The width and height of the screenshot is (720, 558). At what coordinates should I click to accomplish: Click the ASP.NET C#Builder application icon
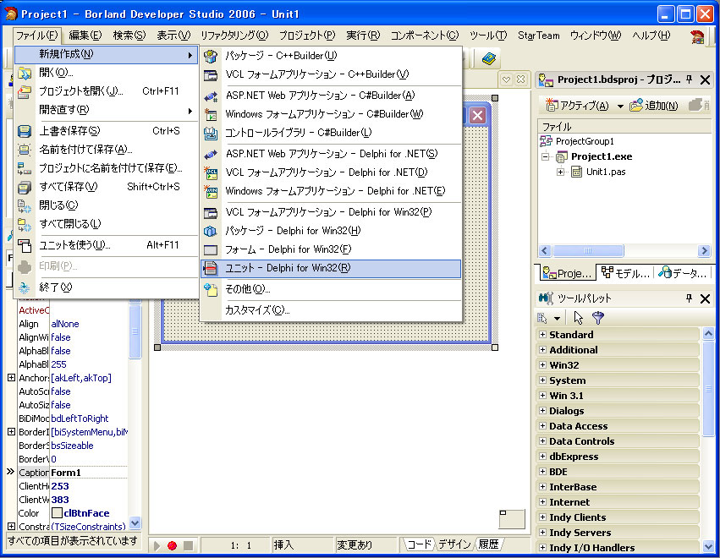point(211,96)
